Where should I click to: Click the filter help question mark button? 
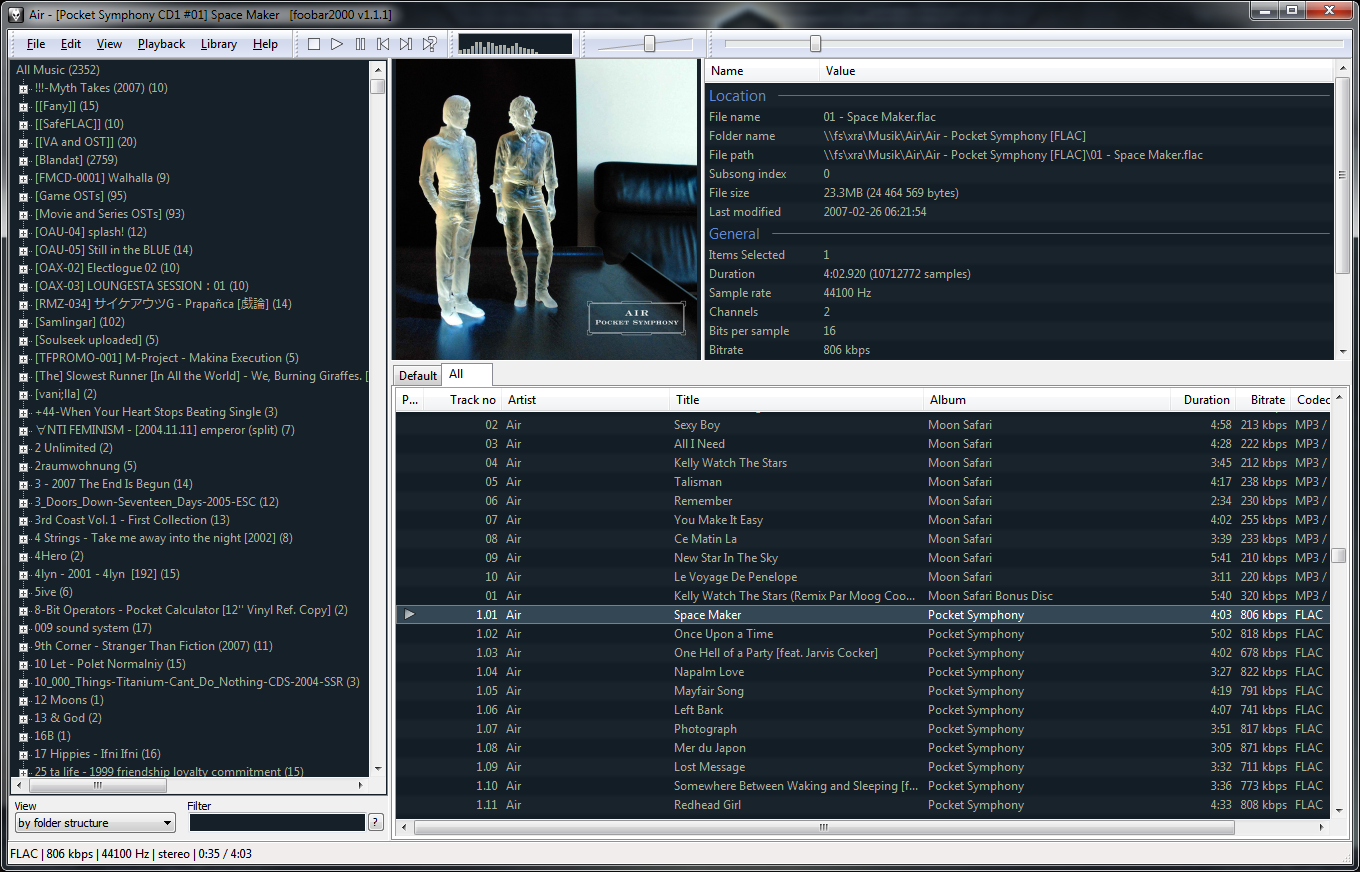[376, 822]
